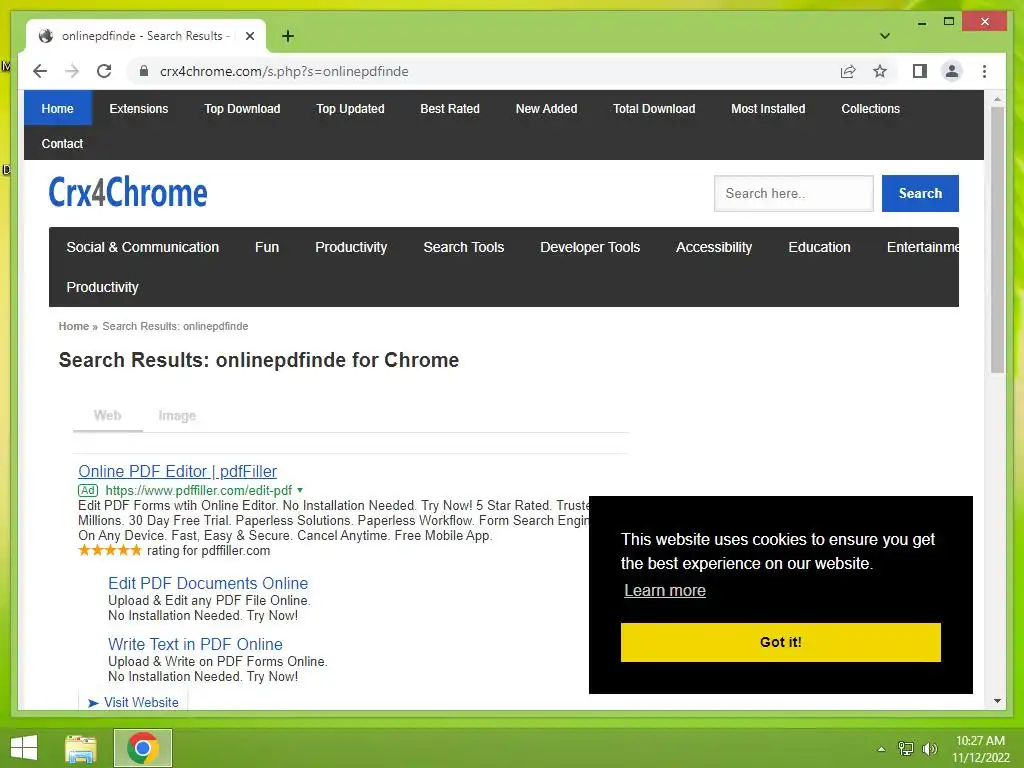Open the Collections nav item
This screenshot has height=768, width=1024.
[x=870, y=108]
